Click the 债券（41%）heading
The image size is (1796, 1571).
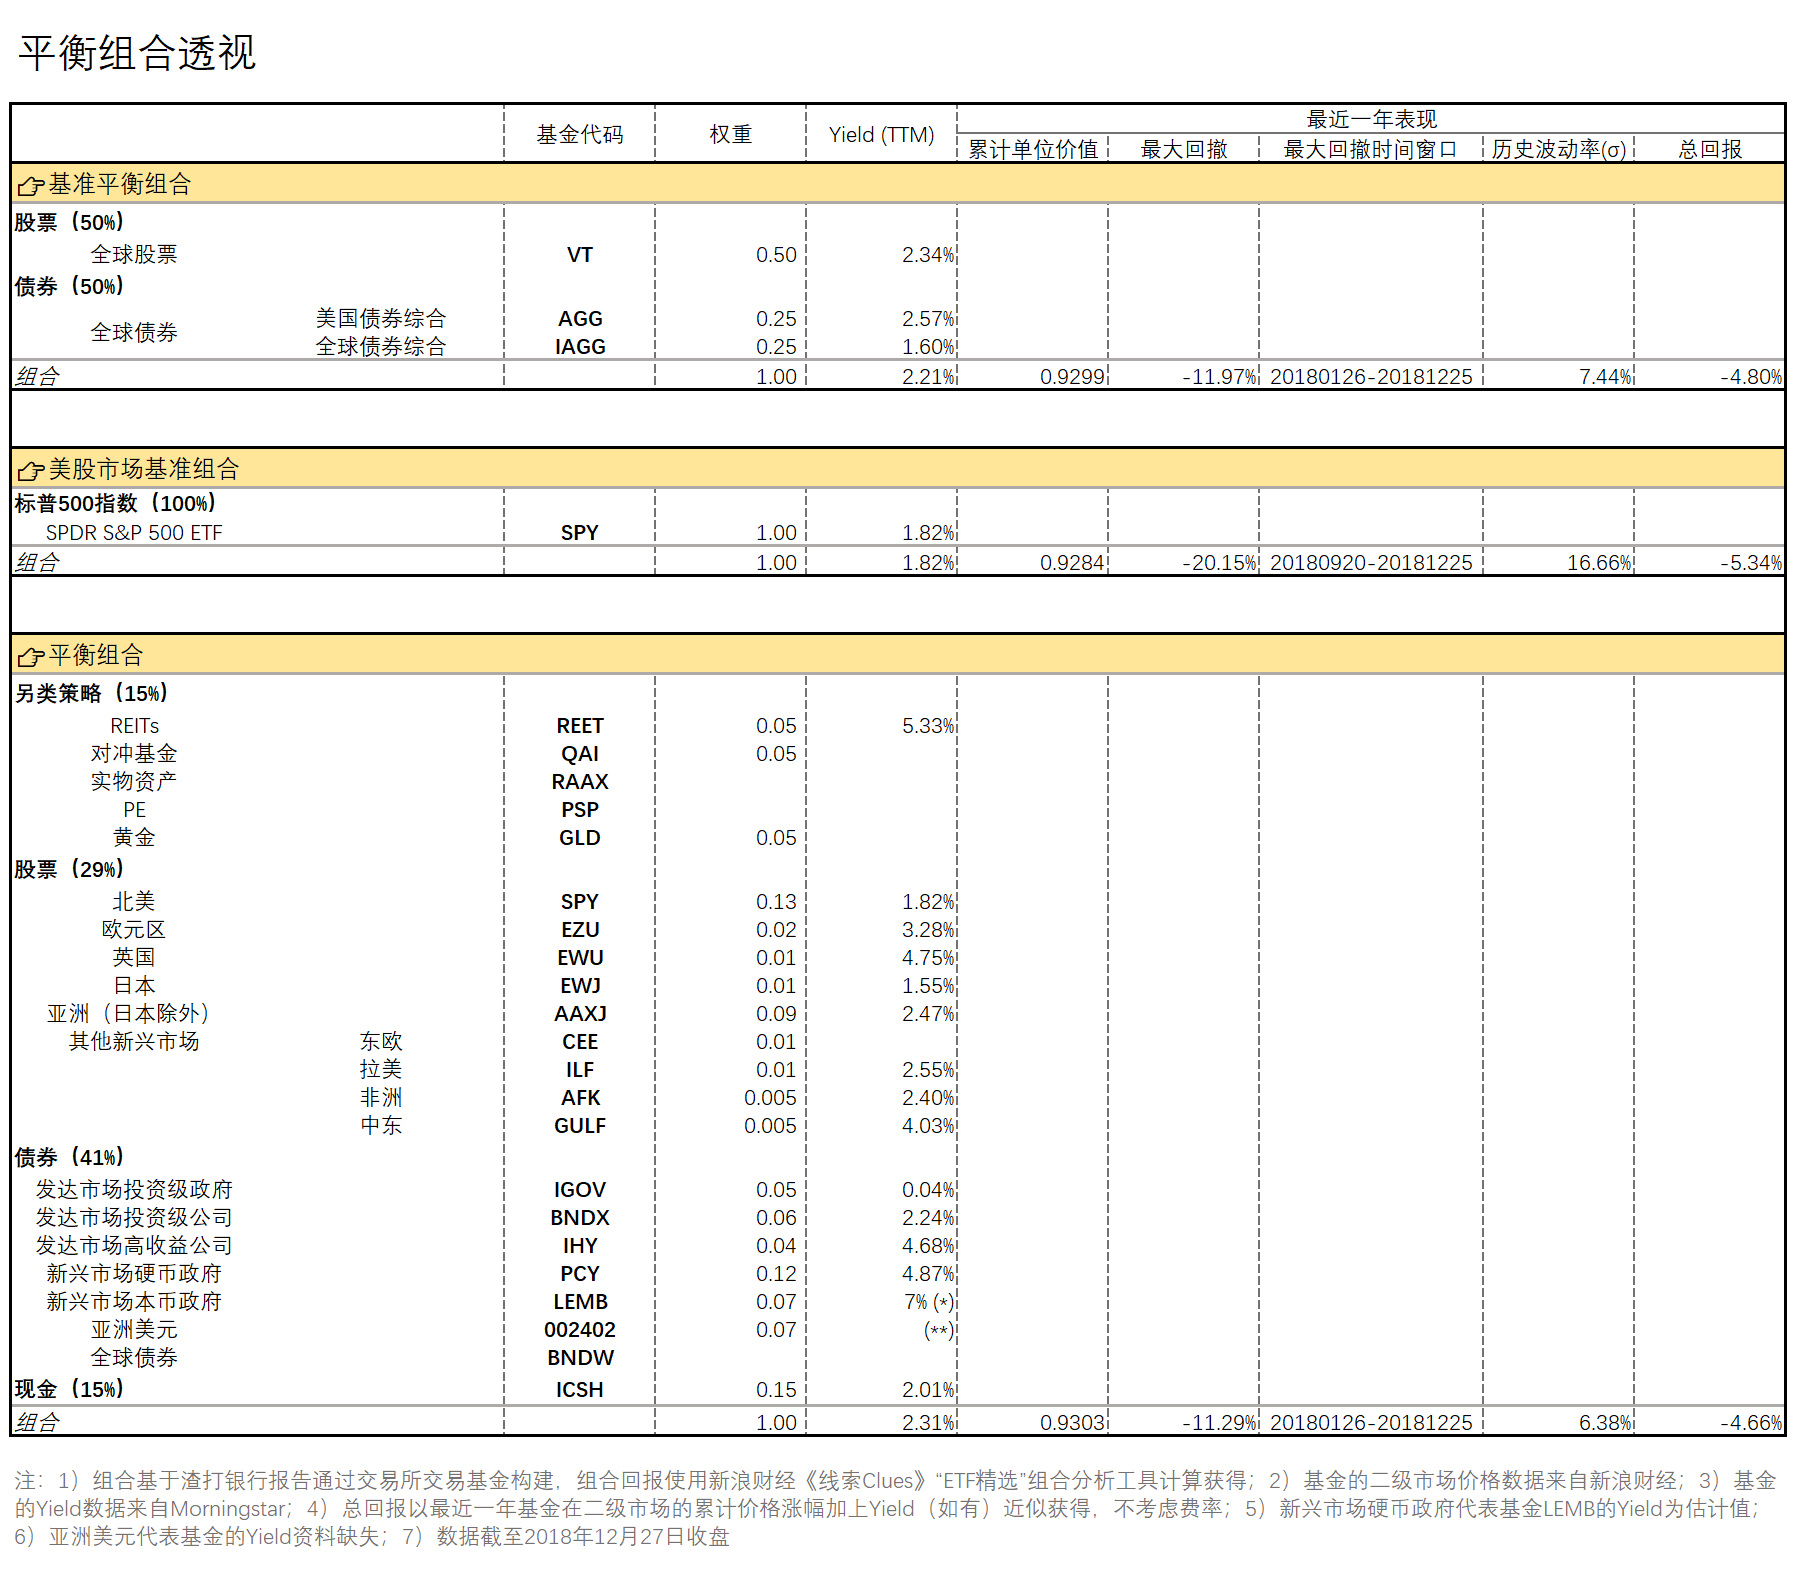coord(69,1157)
